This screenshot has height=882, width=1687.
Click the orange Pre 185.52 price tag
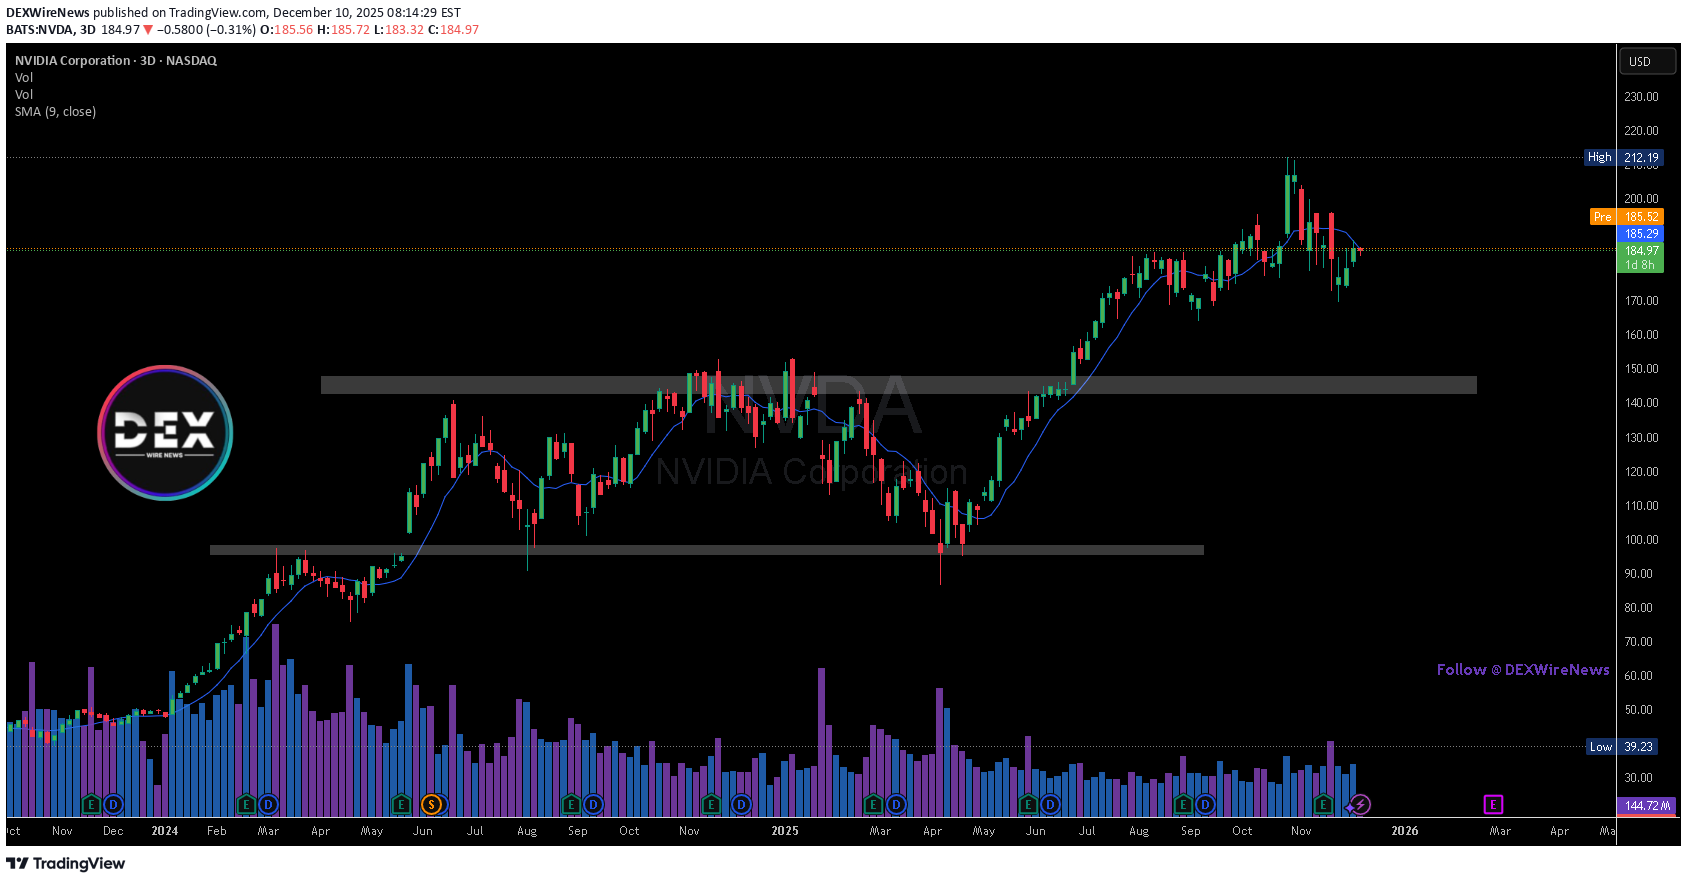coord(1626,217)
